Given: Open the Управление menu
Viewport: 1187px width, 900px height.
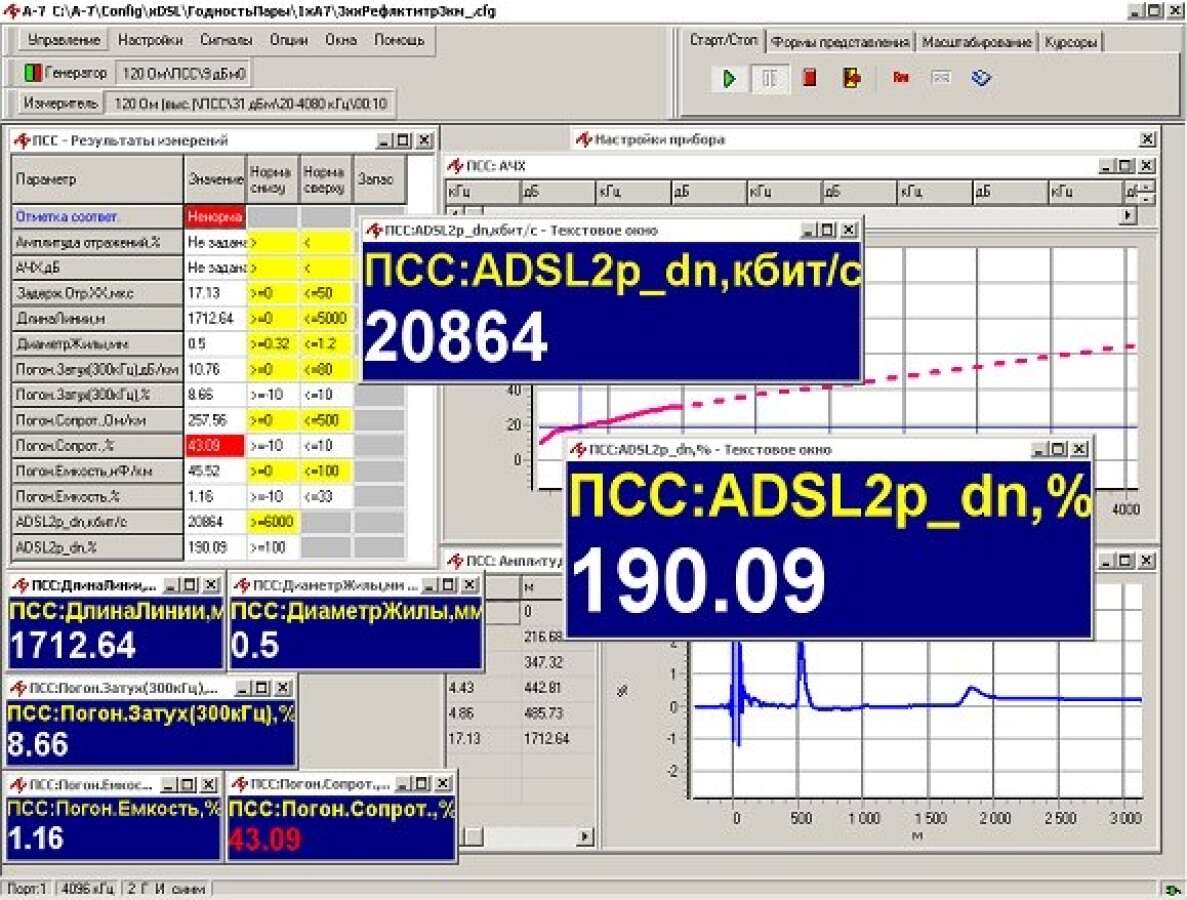Looking at the screenshot, I should click(64, 40).
